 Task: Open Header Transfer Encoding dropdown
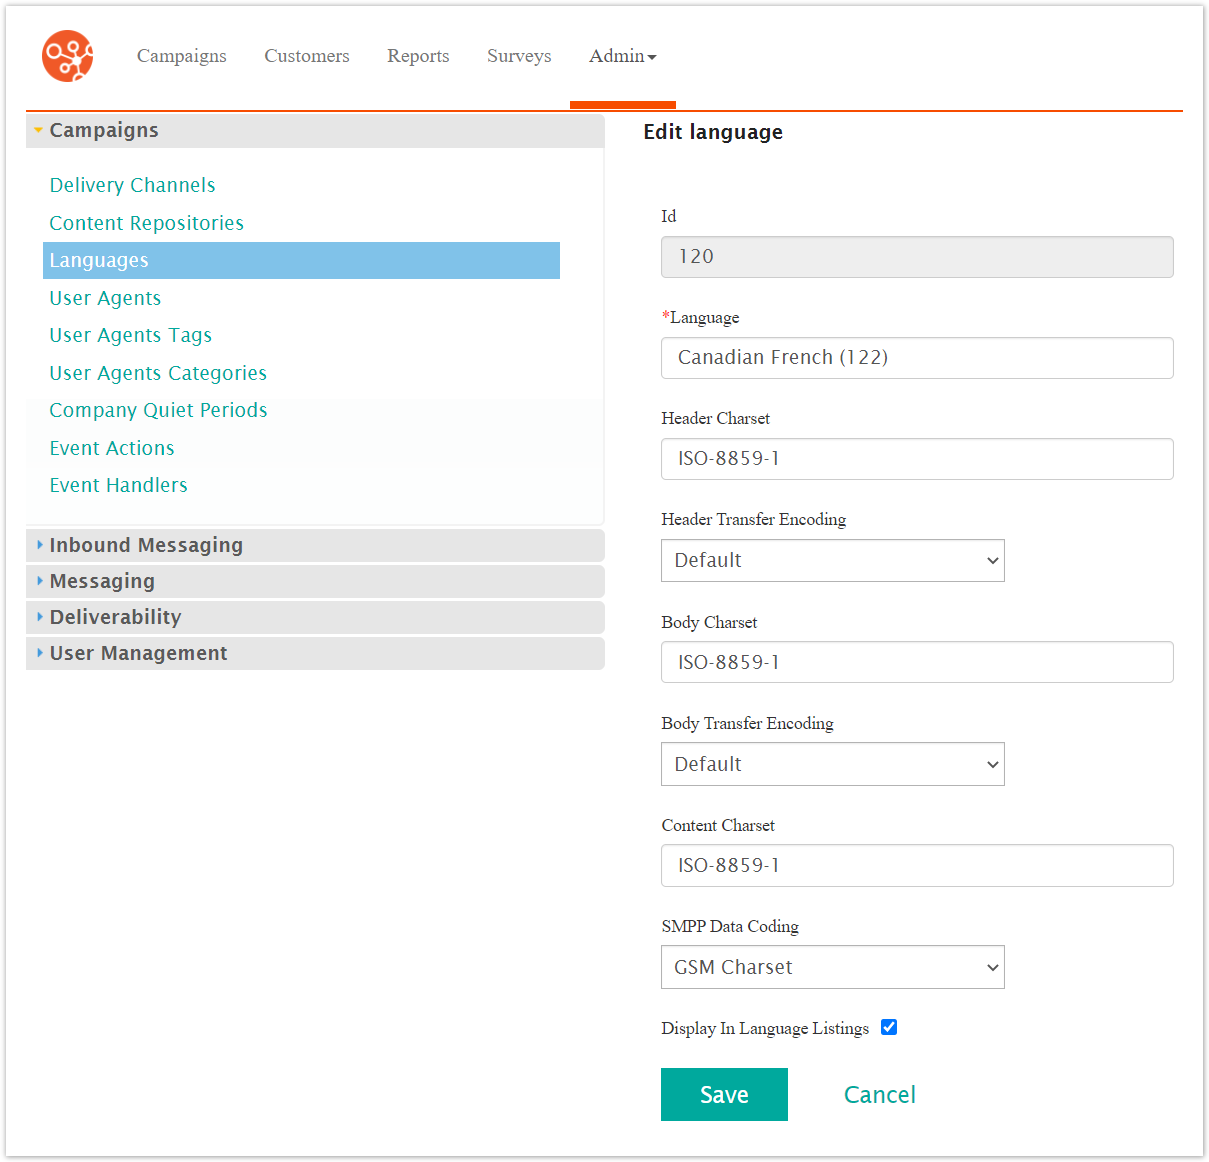(832, 561)
